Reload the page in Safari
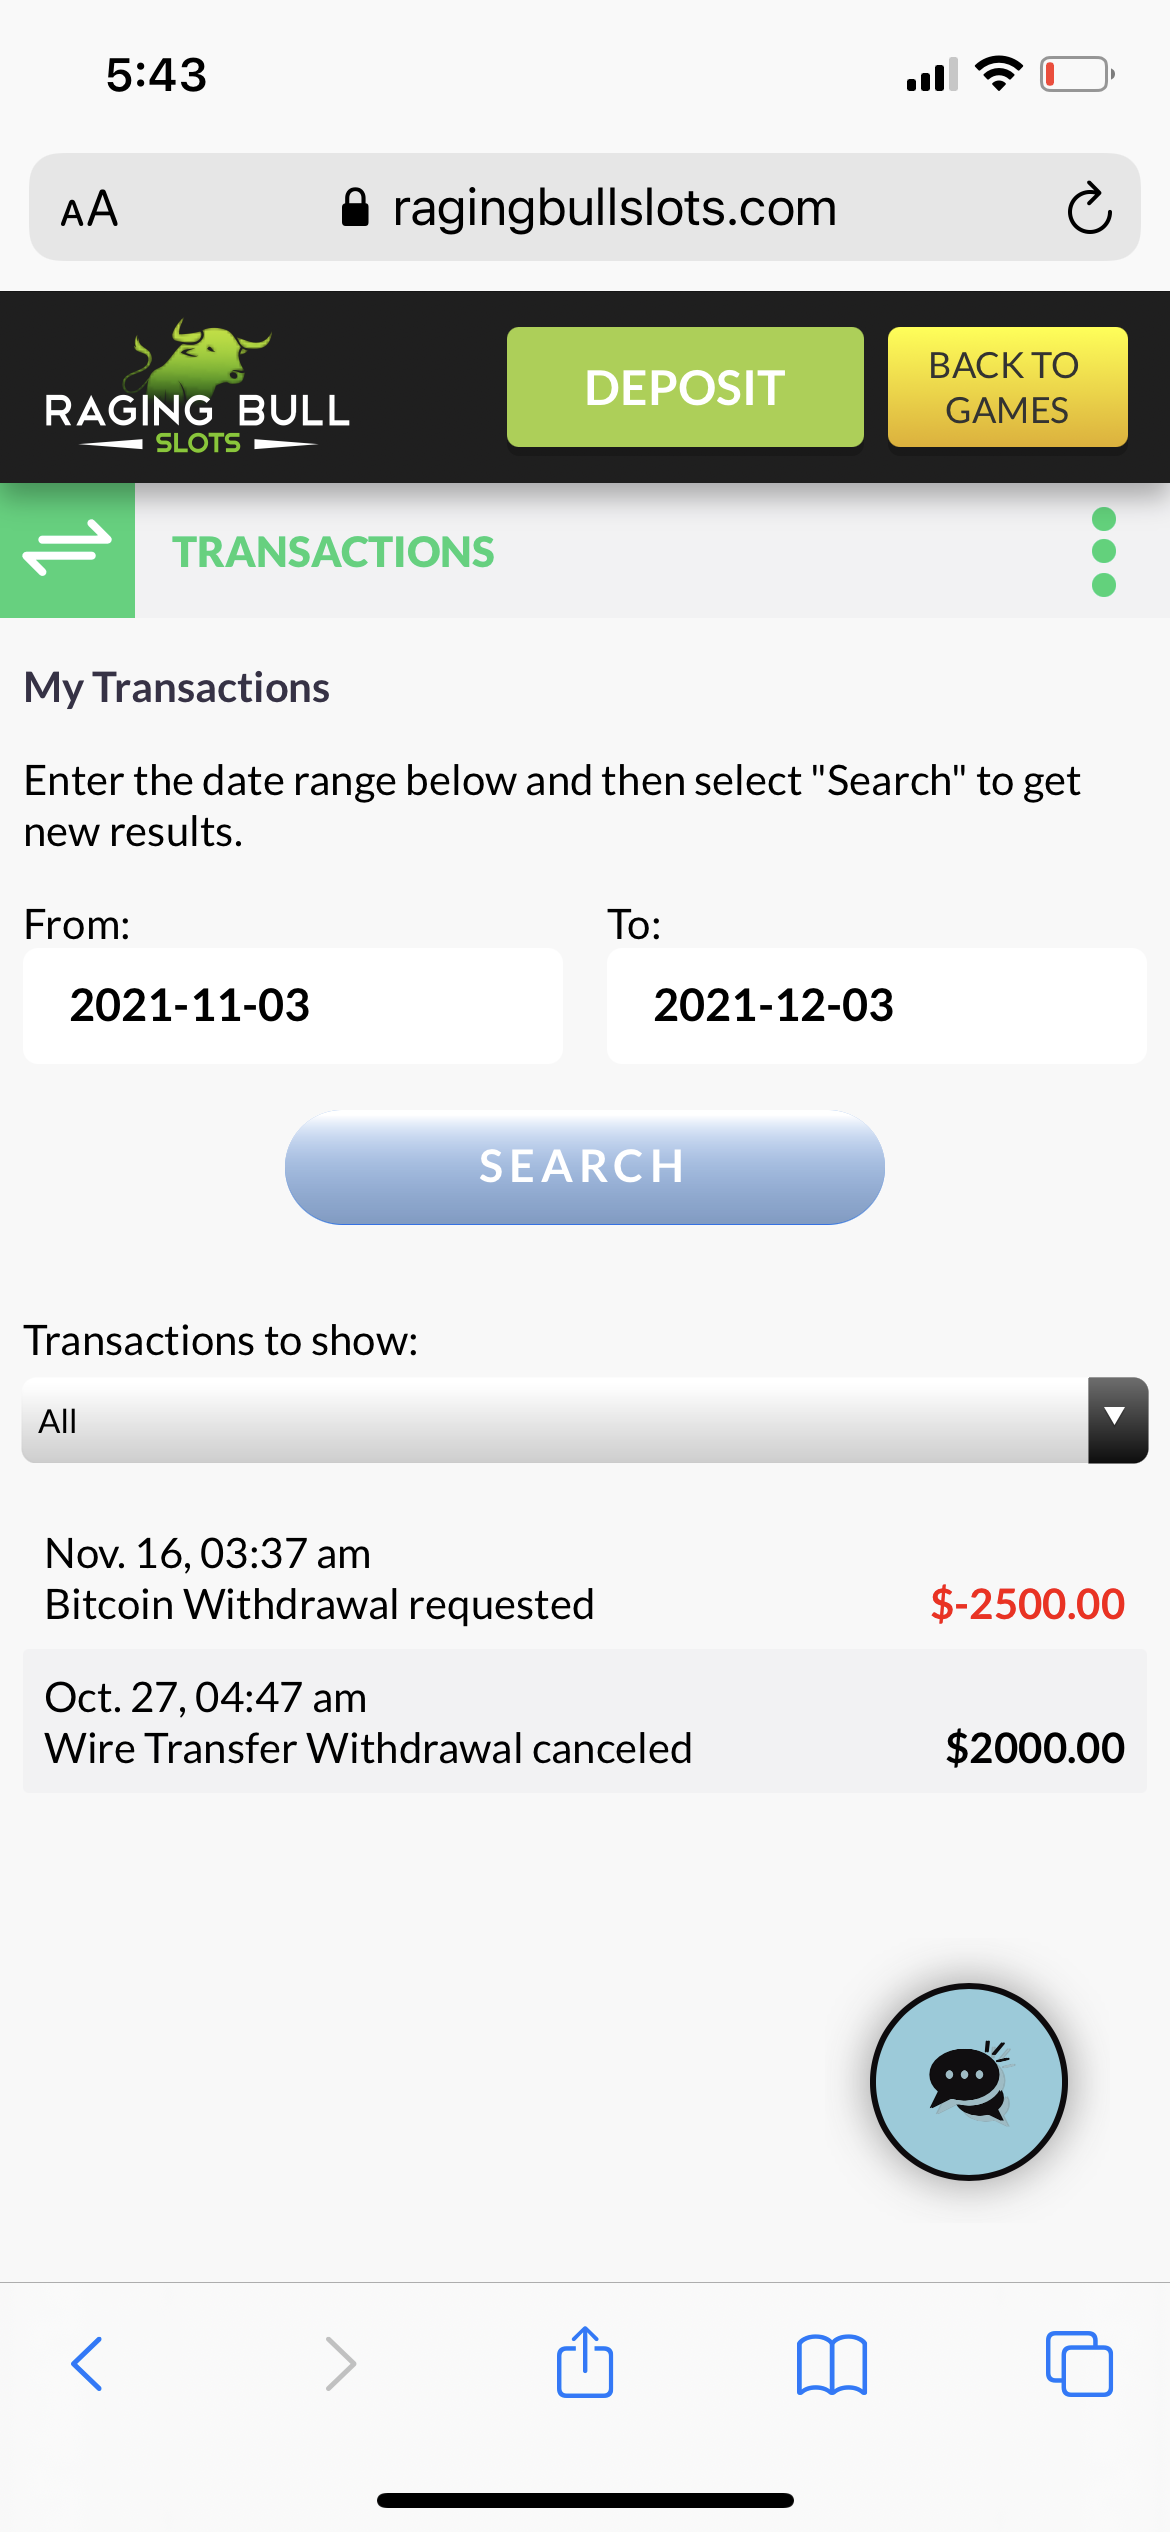Screen dimensions: 1170x2532 pos(1088,208)
